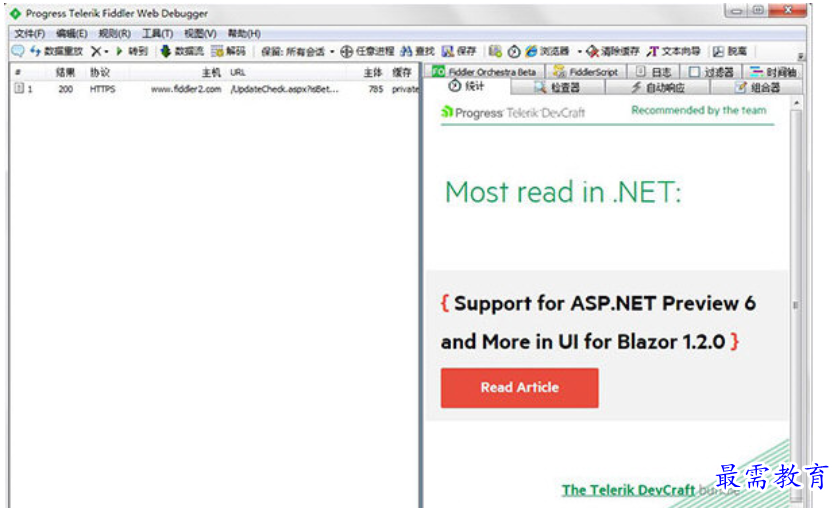
Task: Click the timer clock toolbar icon
Action: point(514,51)
